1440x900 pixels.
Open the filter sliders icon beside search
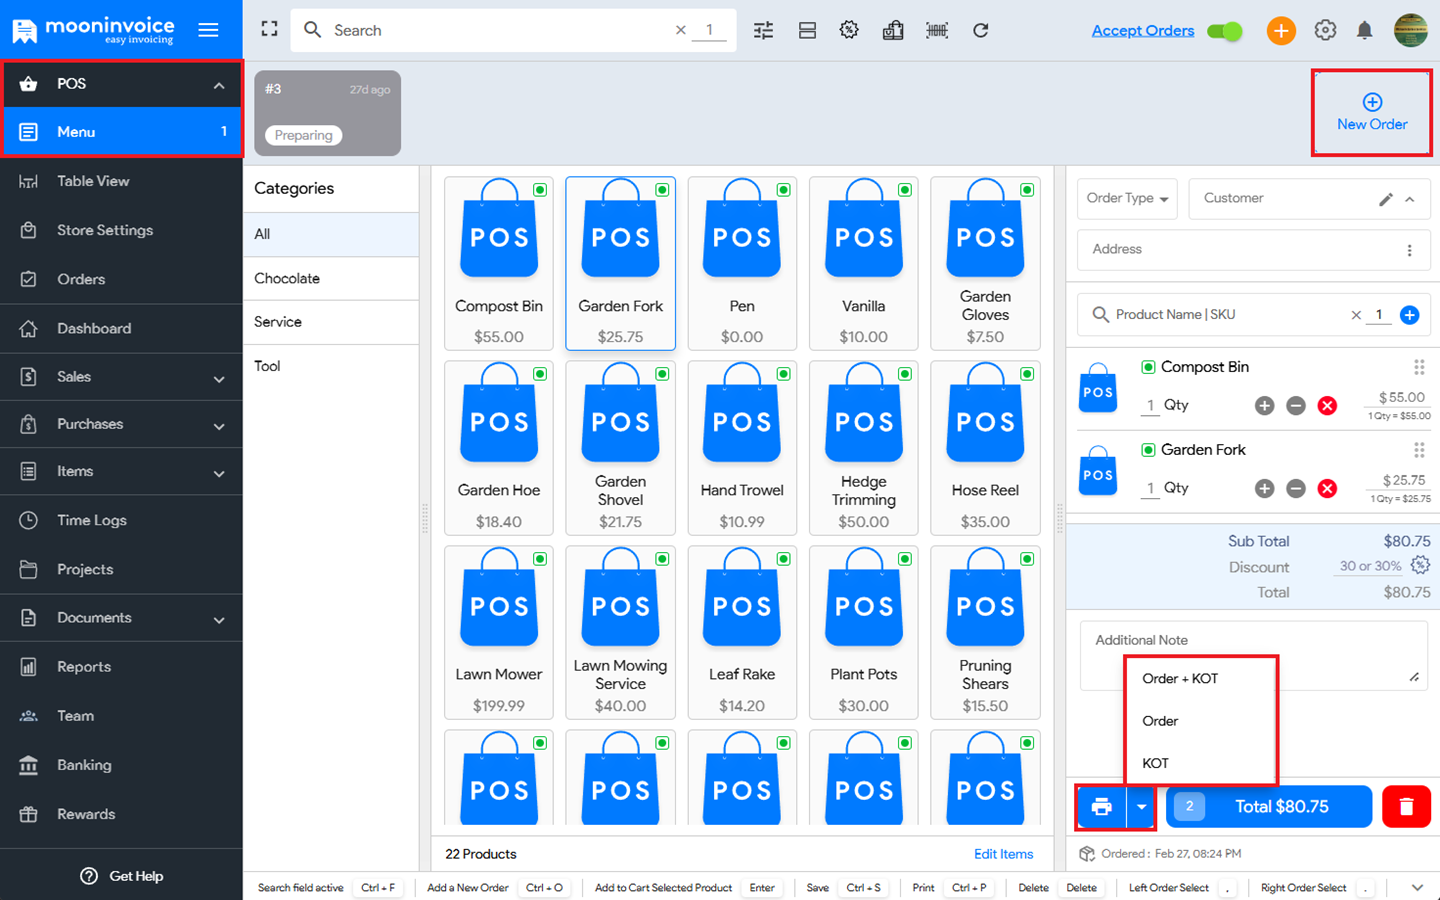(x=763, y=30)
